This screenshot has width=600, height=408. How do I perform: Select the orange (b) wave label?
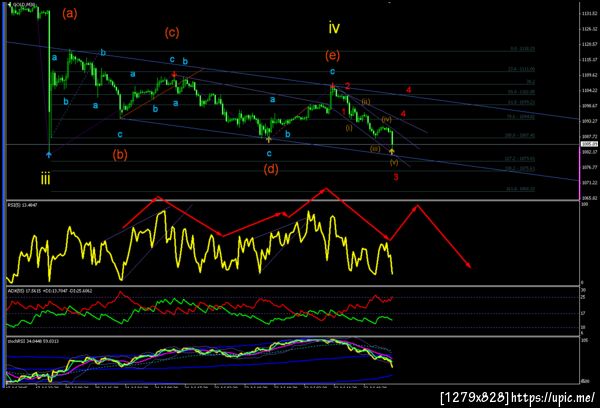[x=120, y=155]
